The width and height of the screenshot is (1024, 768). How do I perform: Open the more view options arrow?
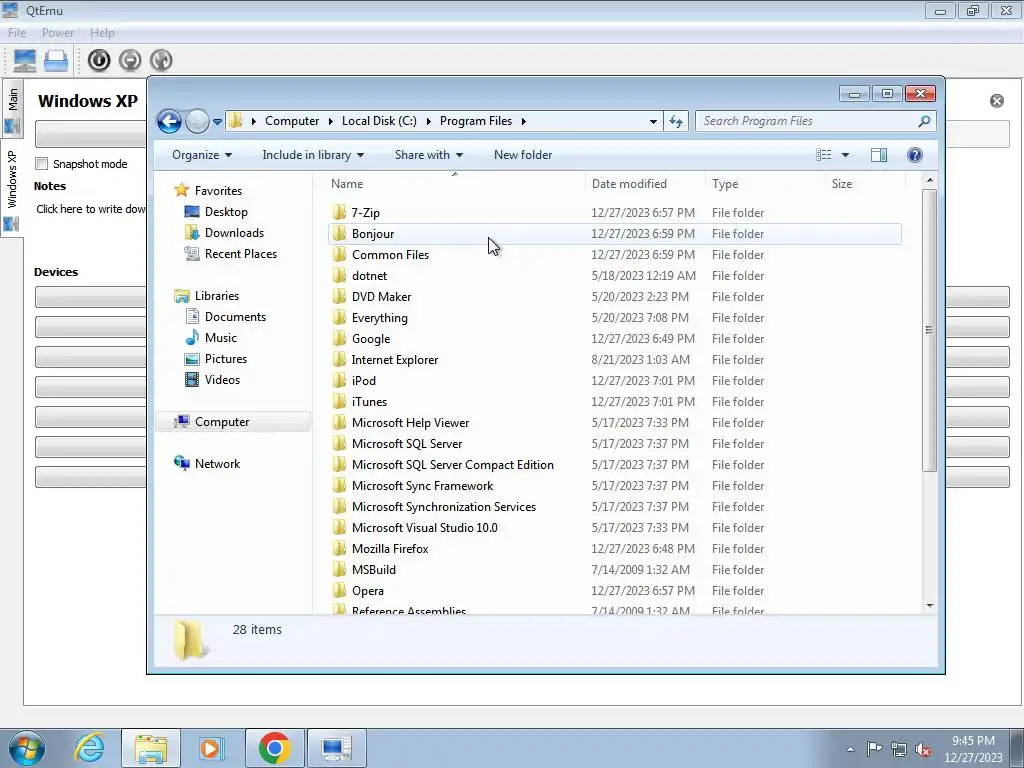845,155
